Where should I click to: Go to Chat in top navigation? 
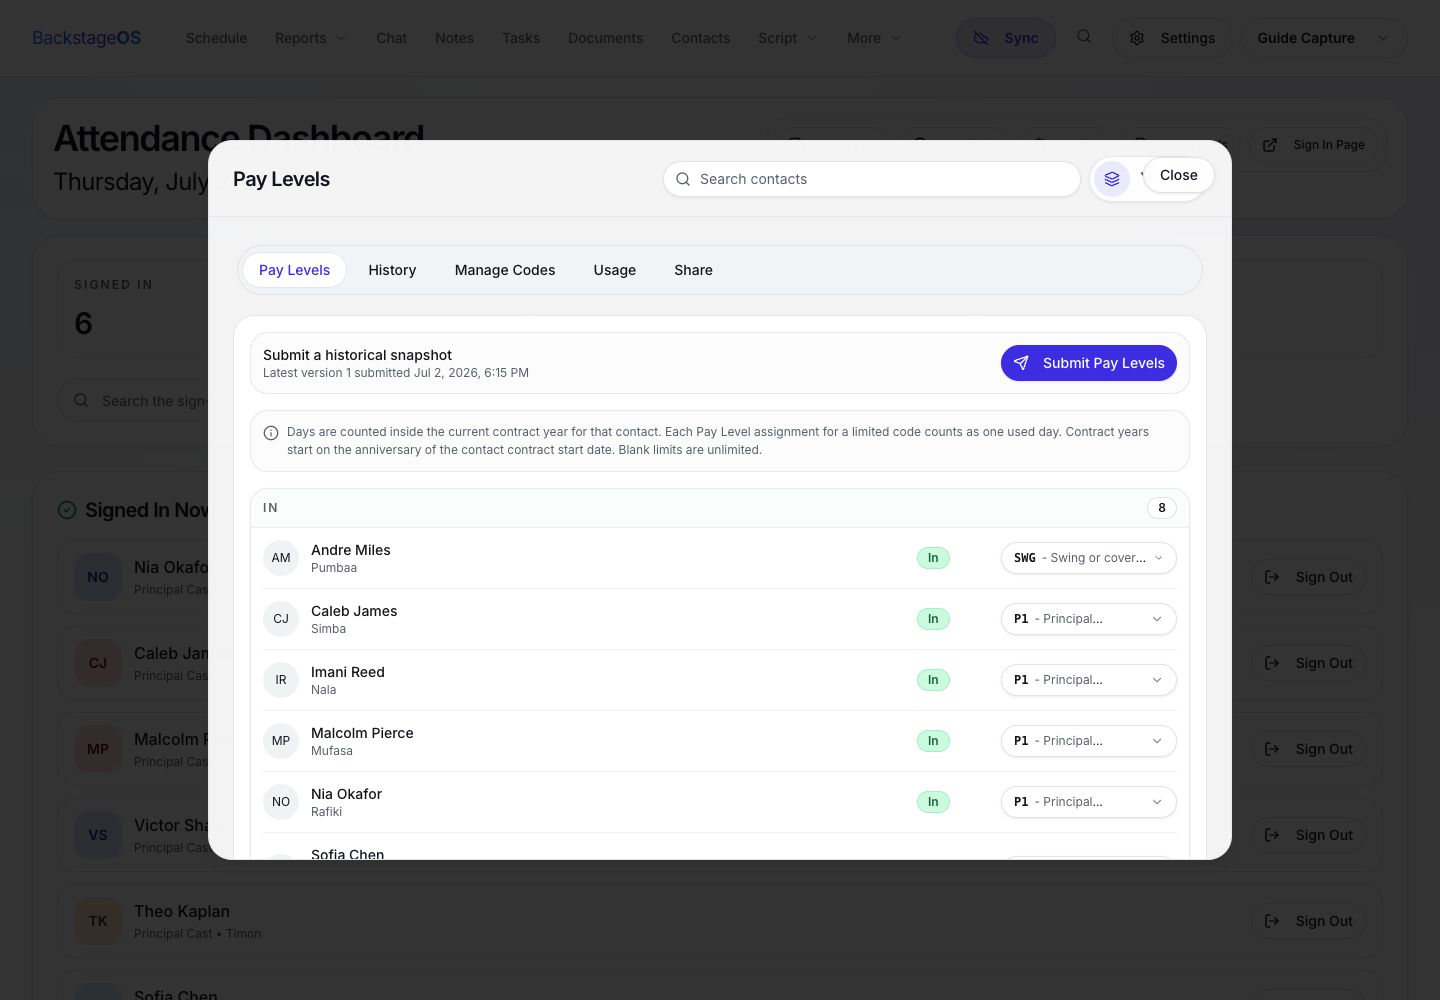tap(392, 38)
